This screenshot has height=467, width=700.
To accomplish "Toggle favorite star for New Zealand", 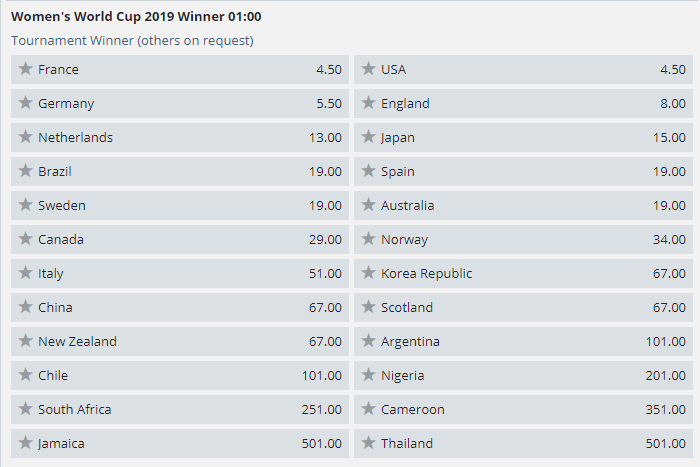I will (x=25, y=341).
